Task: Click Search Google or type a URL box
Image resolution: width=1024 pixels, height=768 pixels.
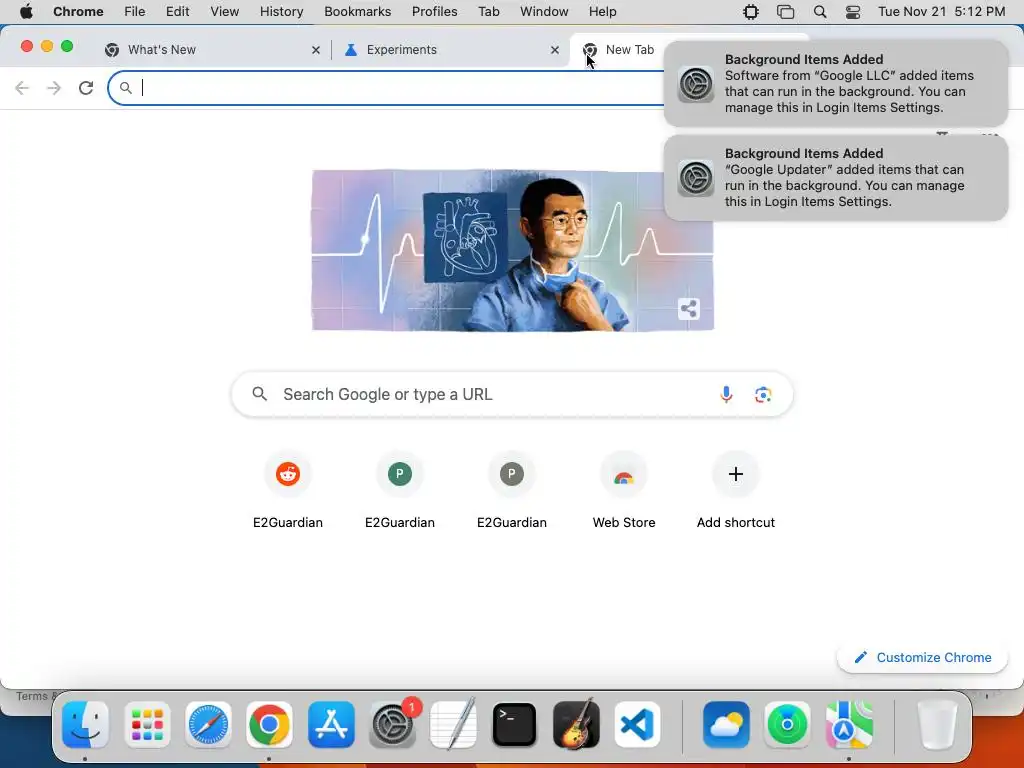Action: pos(512,394)
